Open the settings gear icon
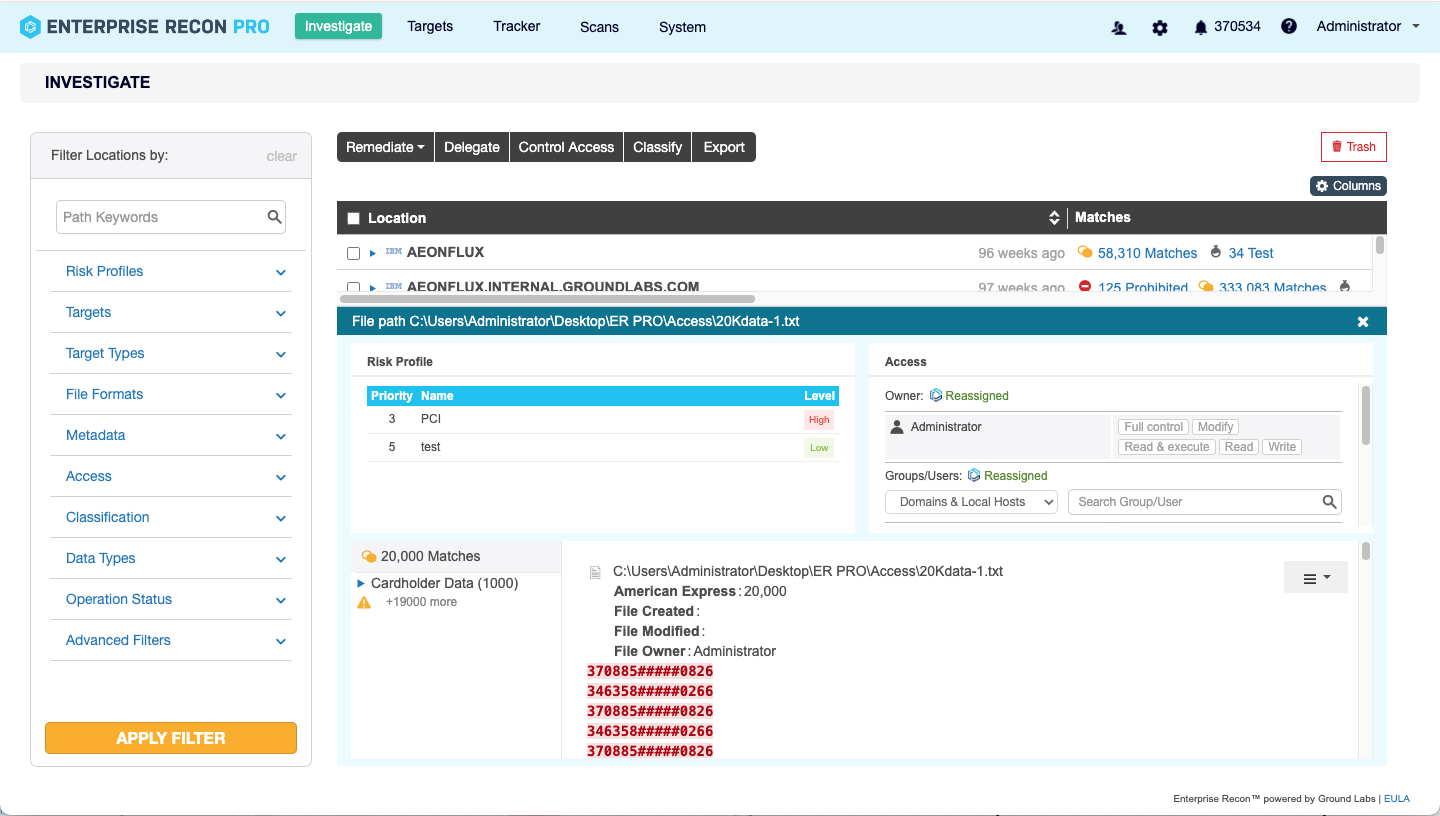1440x816 pixels. (1160, 28)
